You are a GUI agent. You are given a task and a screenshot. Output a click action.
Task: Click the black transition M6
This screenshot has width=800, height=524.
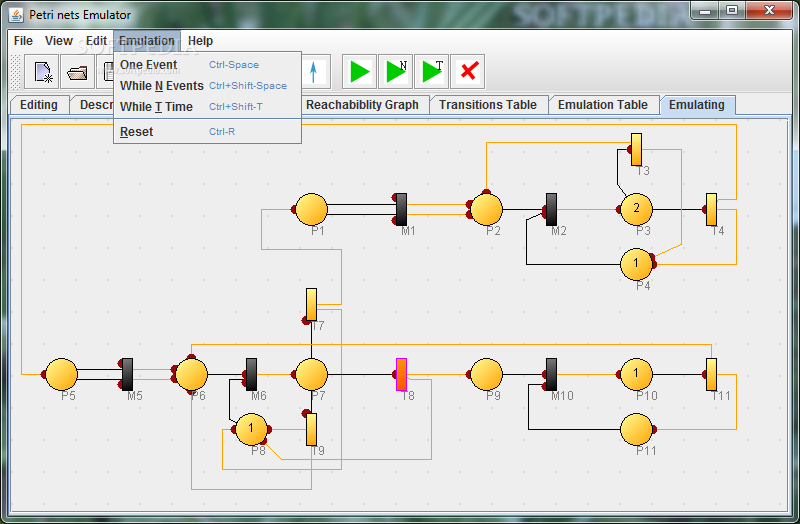(252, 375)
